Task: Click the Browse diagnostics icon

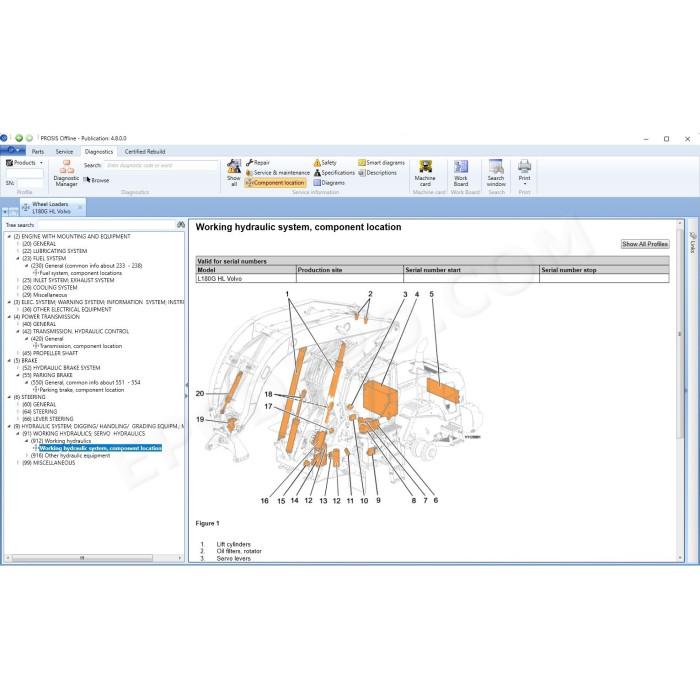Action: 87,180
